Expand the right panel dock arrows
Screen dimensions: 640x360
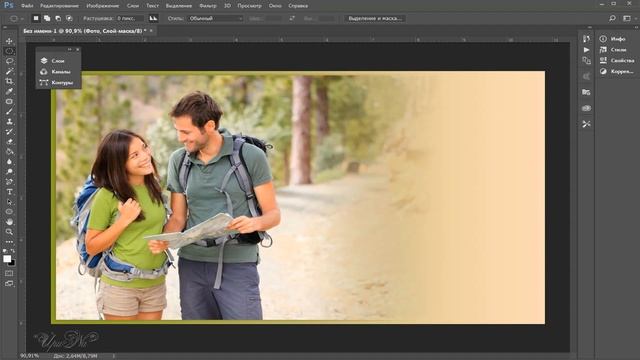click(x=636, y=27)
